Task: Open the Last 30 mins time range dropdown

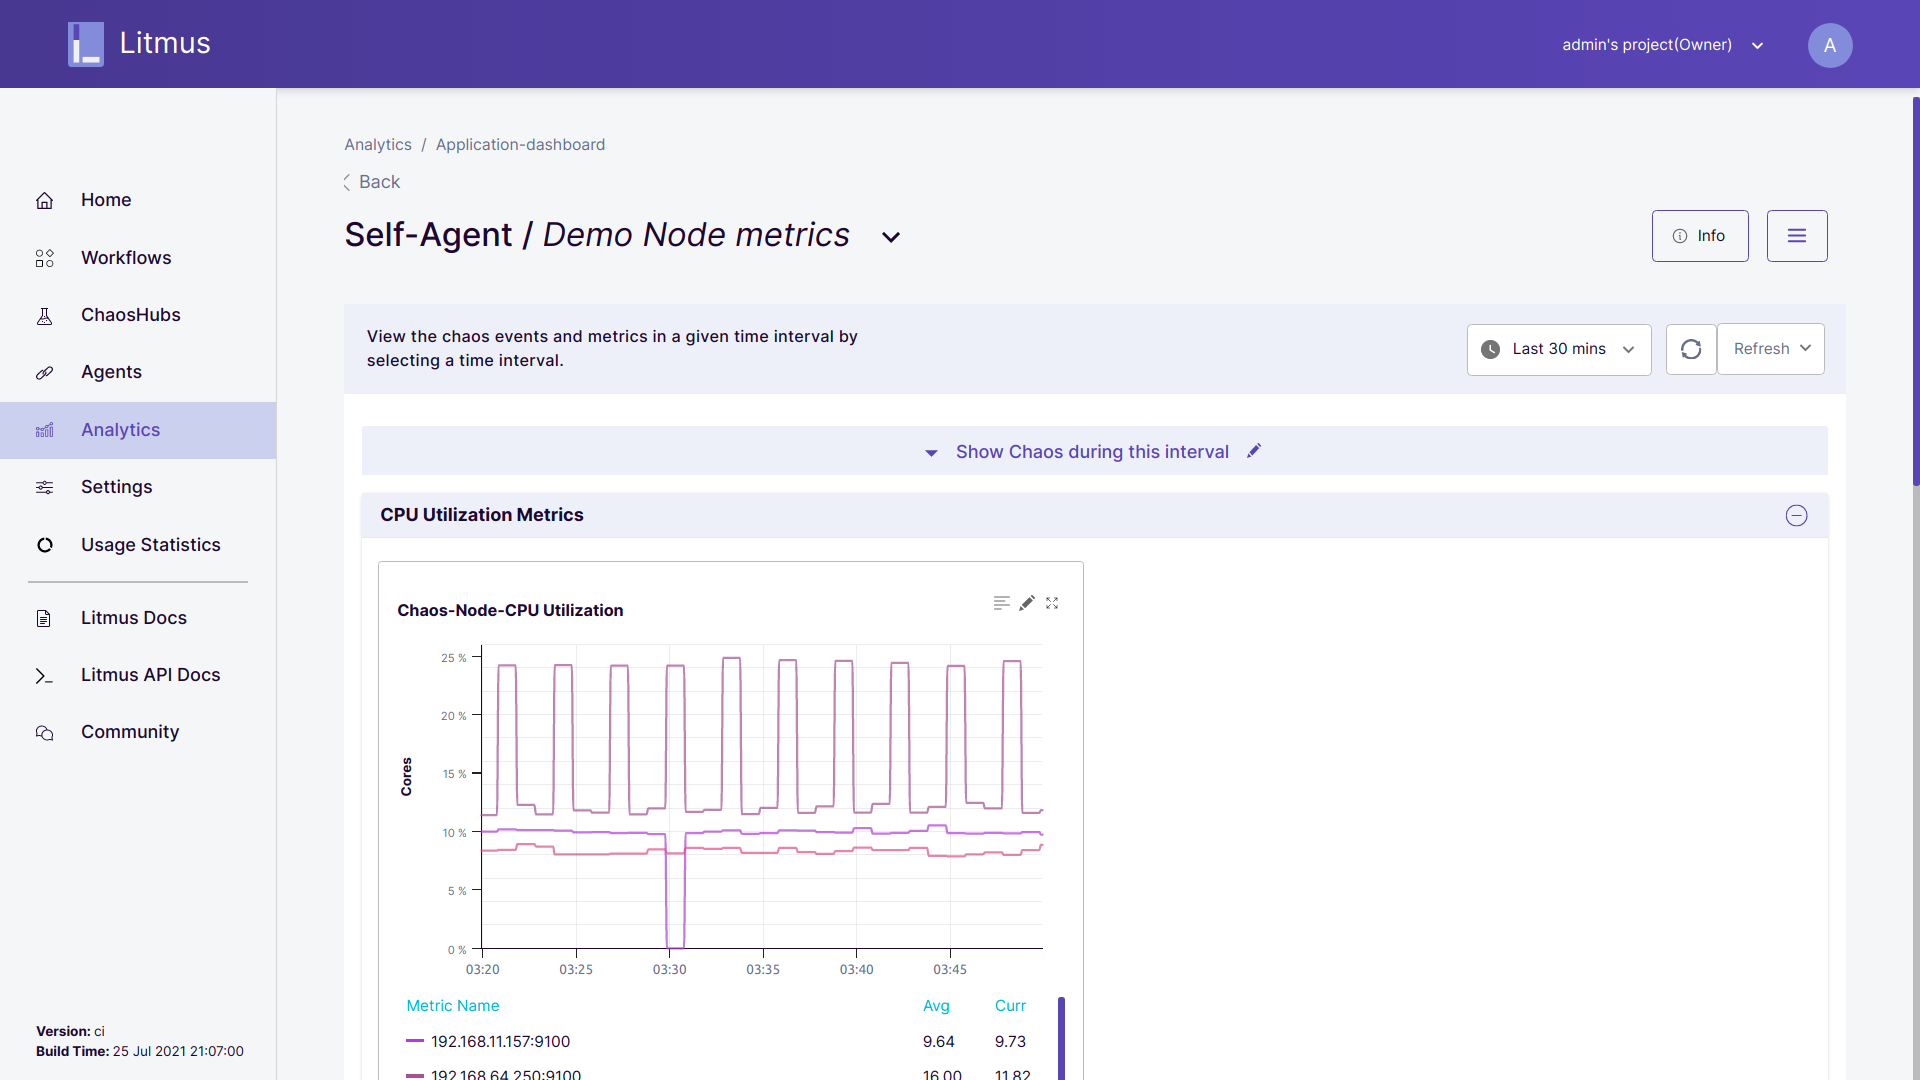Action: [1558, 349]
